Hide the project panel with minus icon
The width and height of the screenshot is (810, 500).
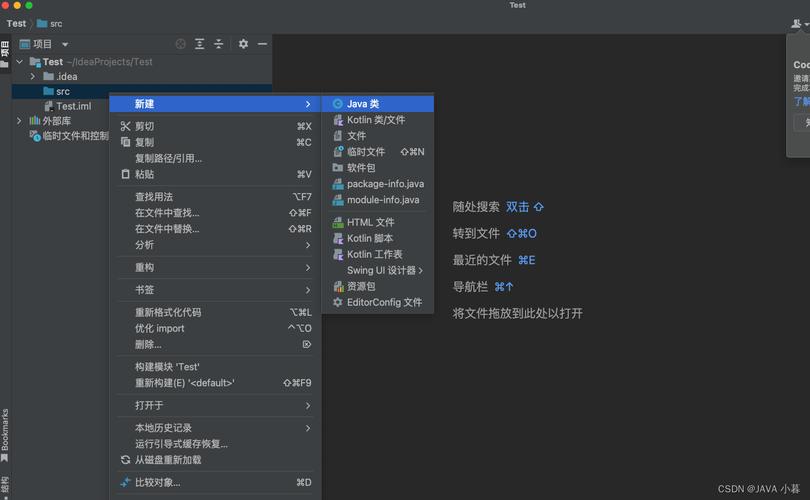point(262,44)
